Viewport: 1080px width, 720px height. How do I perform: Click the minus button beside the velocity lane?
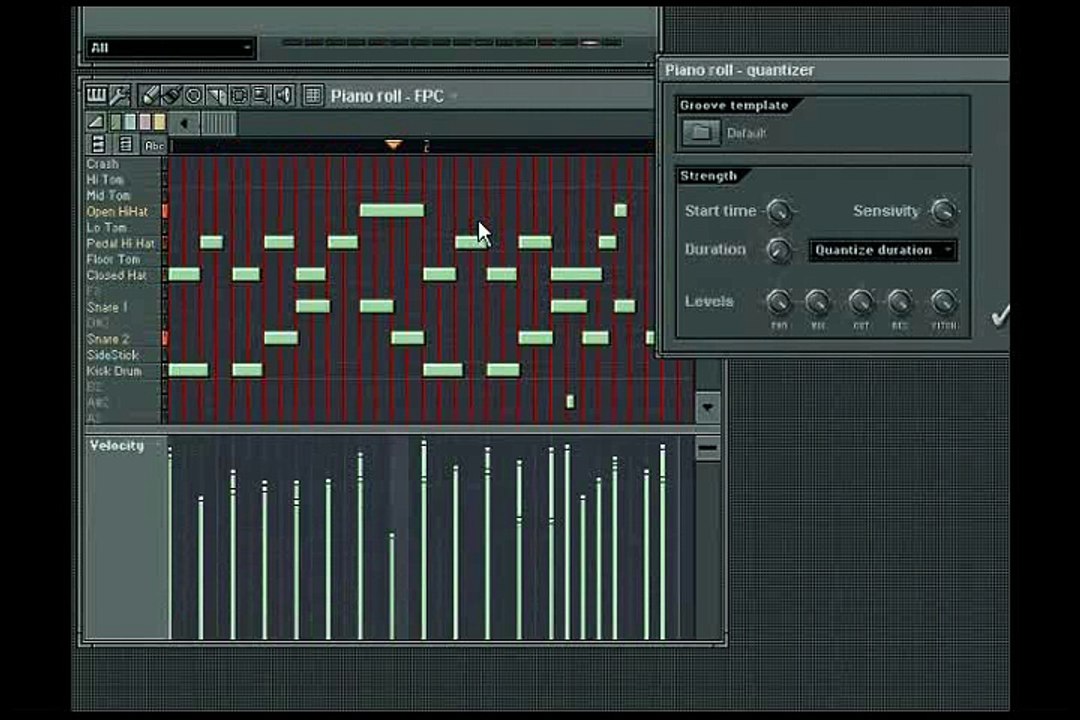(707, 449)
